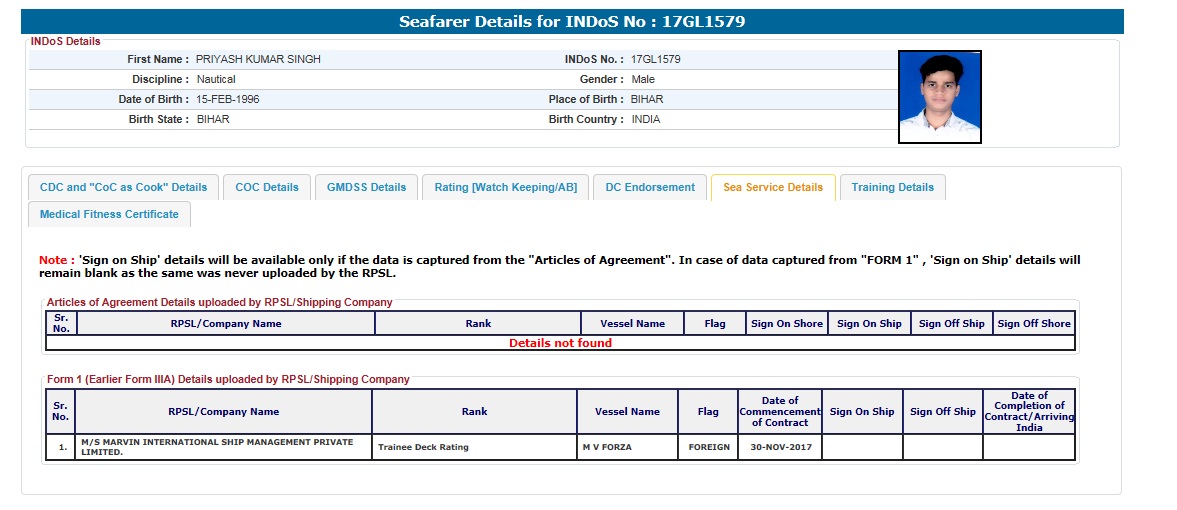Click the seafarer profile photo

[x=939, y=97]
